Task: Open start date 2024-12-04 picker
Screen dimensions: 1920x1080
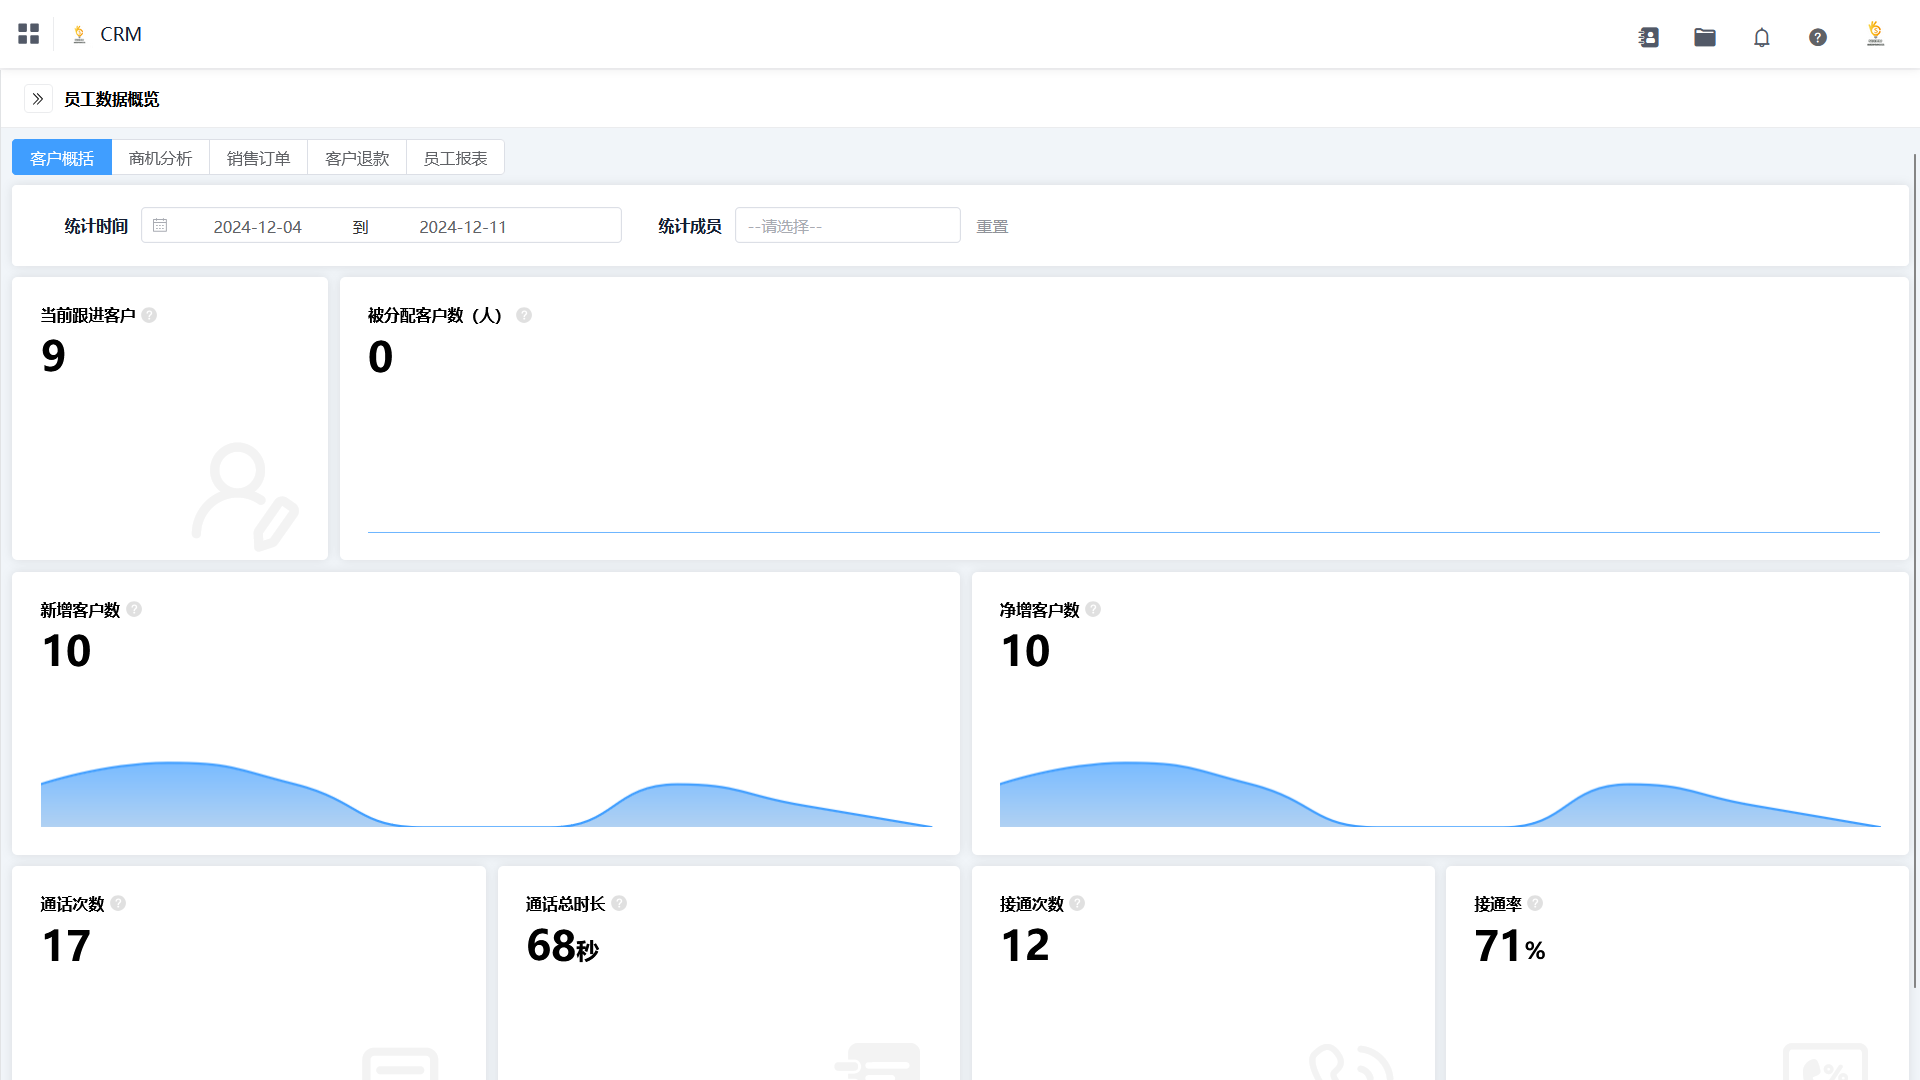Action: tap(257, 227)
